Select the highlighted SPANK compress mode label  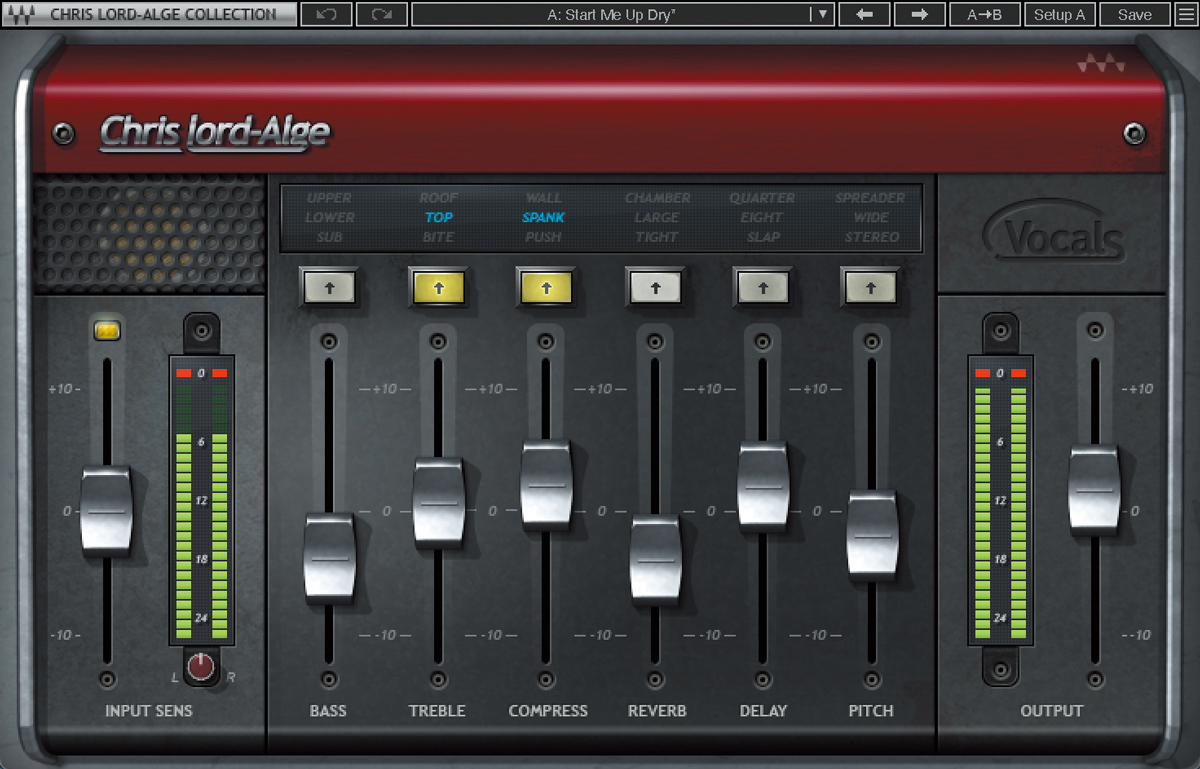544,217
